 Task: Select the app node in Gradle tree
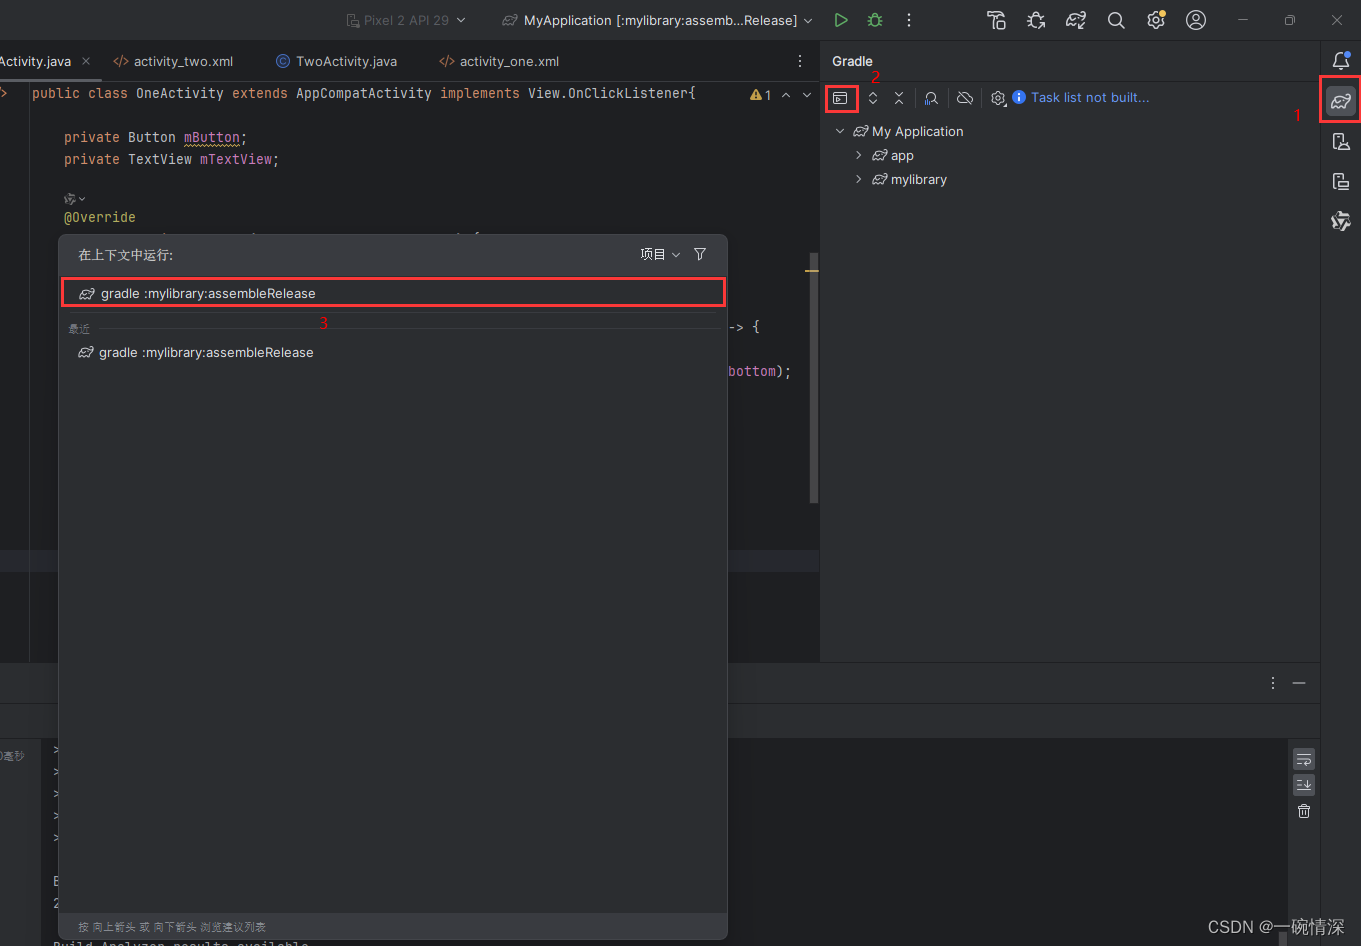902,156
